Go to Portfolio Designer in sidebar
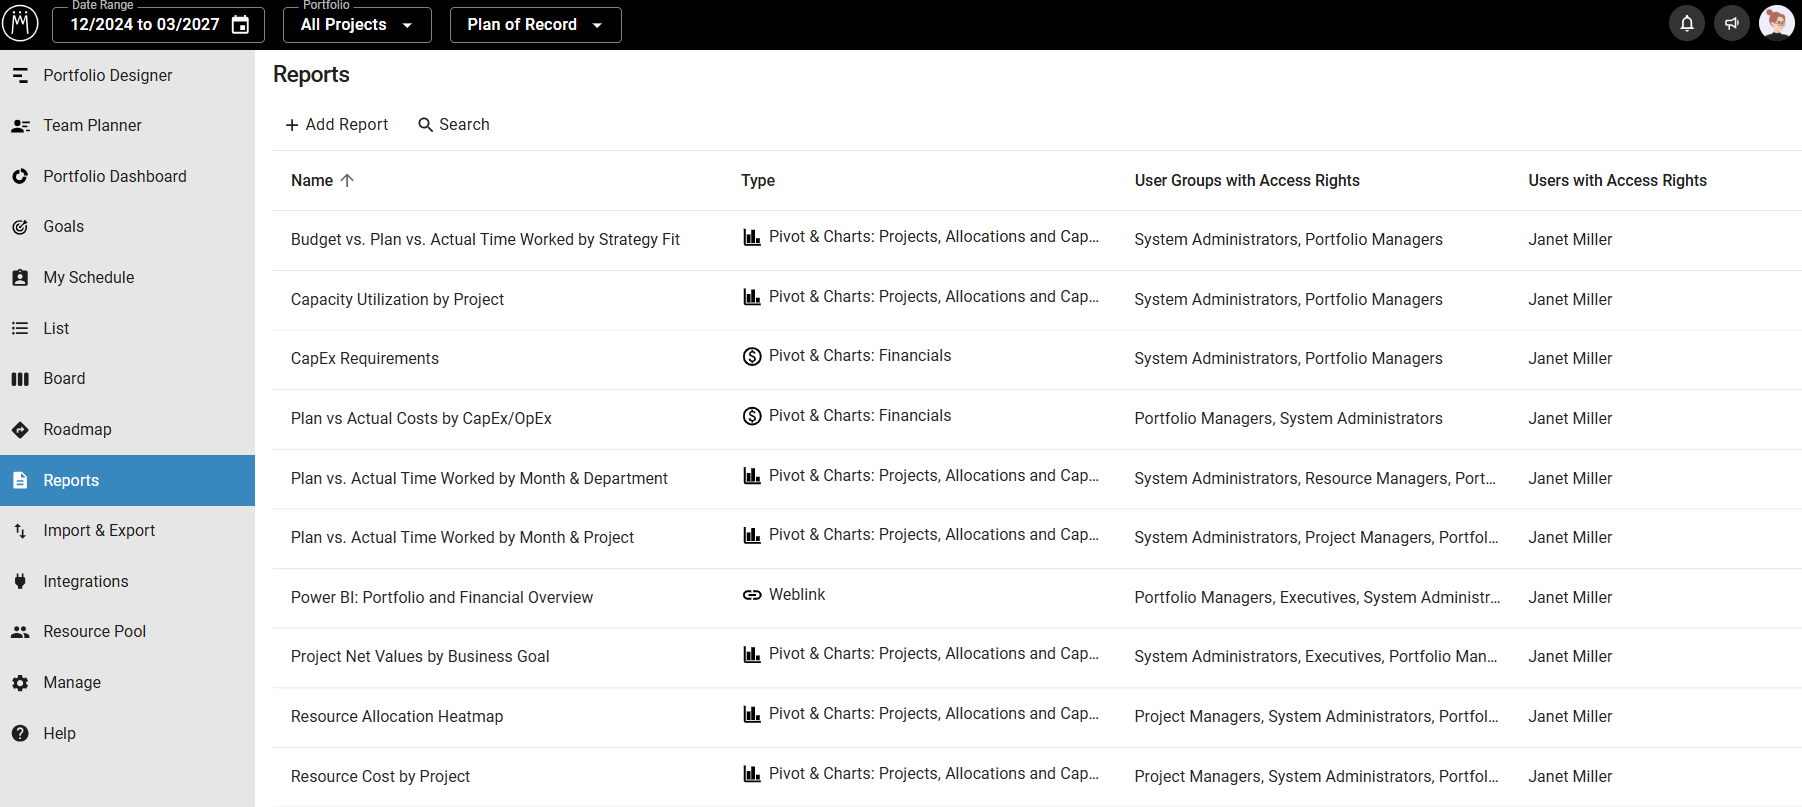 point(108,75)
